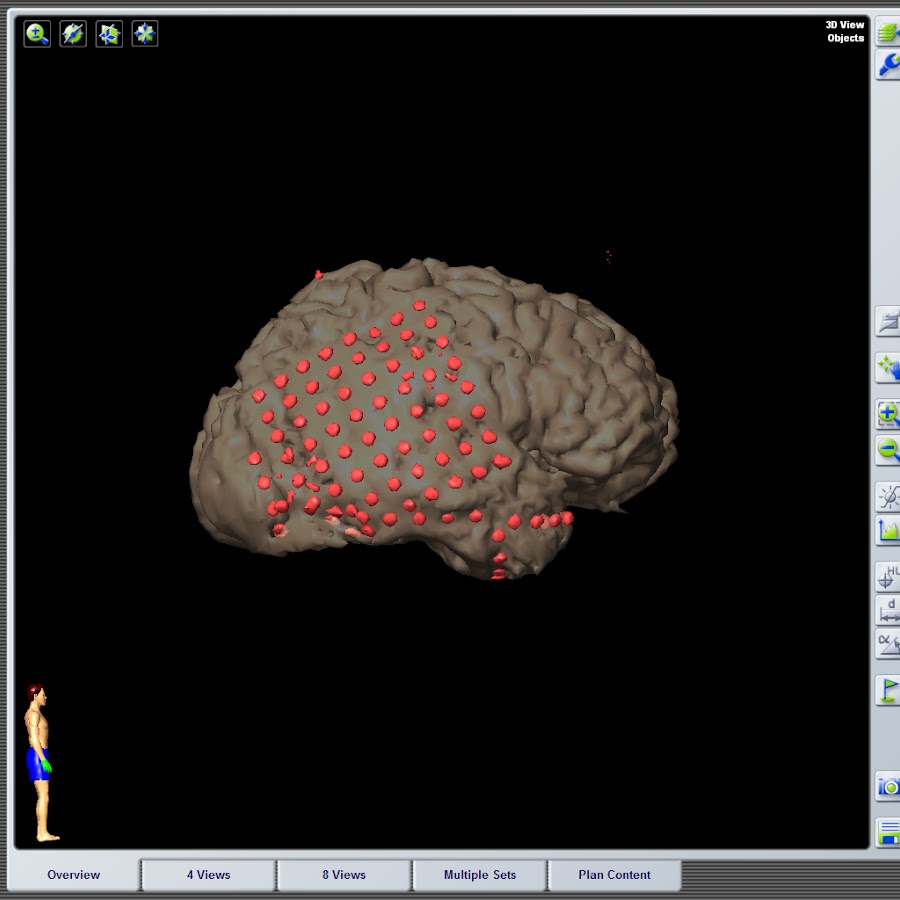Click the green plus zoom in button
This screenshot has height=900, width=900.
[x=888, y=414]
